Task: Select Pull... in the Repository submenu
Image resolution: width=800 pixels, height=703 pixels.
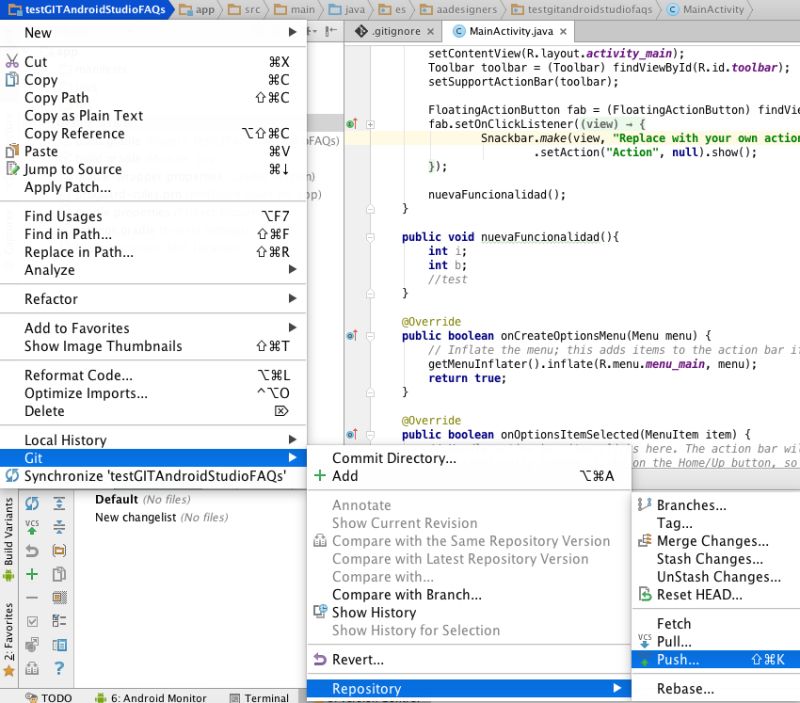Action: (716, 641)
